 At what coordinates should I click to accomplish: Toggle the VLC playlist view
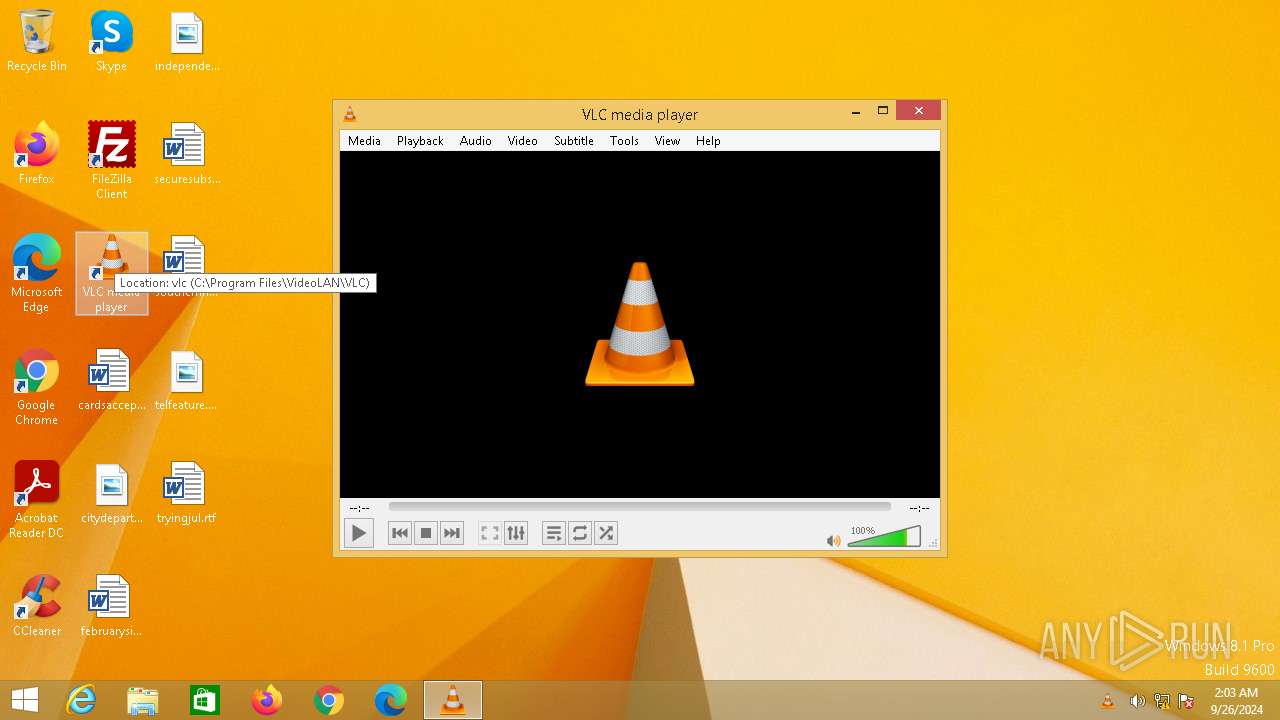click(554, 533)
